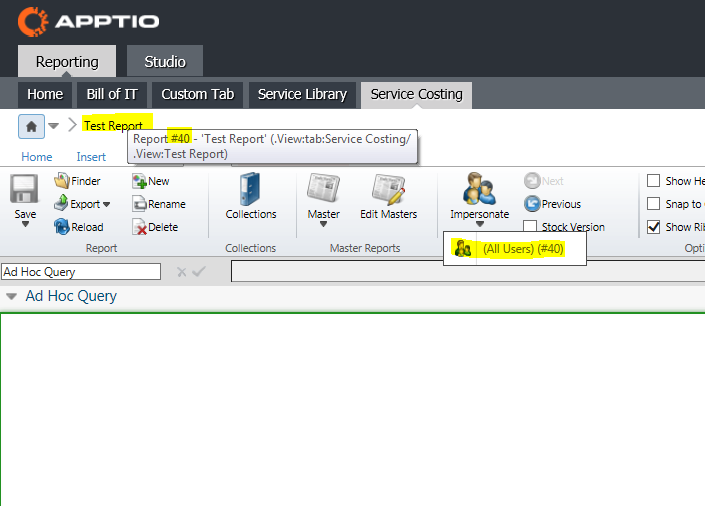
Task: Reload the current report
Action: (x=79, y=227)
